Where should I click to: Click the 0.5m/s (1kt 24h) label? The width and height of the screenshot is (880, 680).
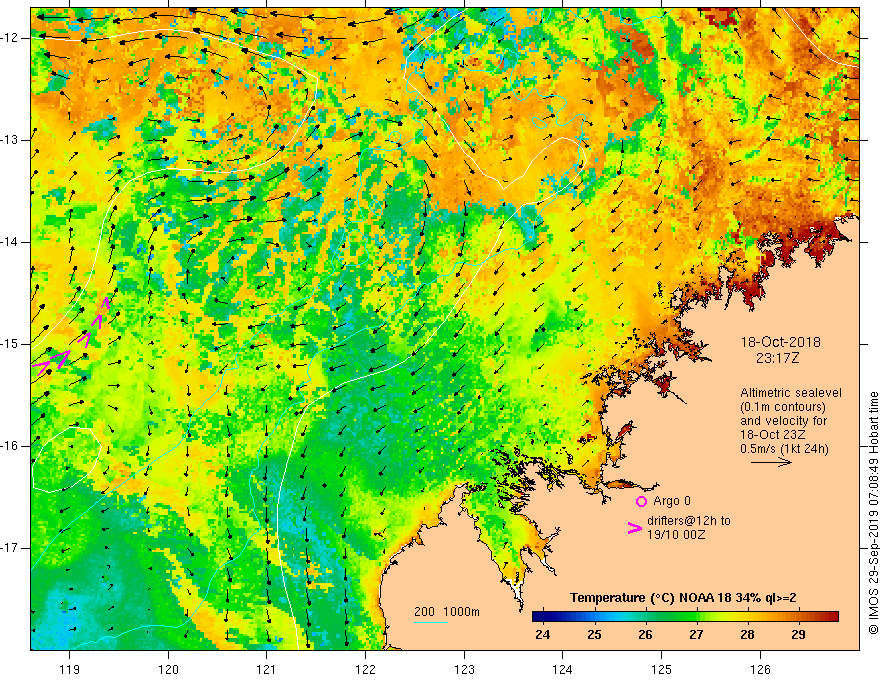(x=784, y=448)
